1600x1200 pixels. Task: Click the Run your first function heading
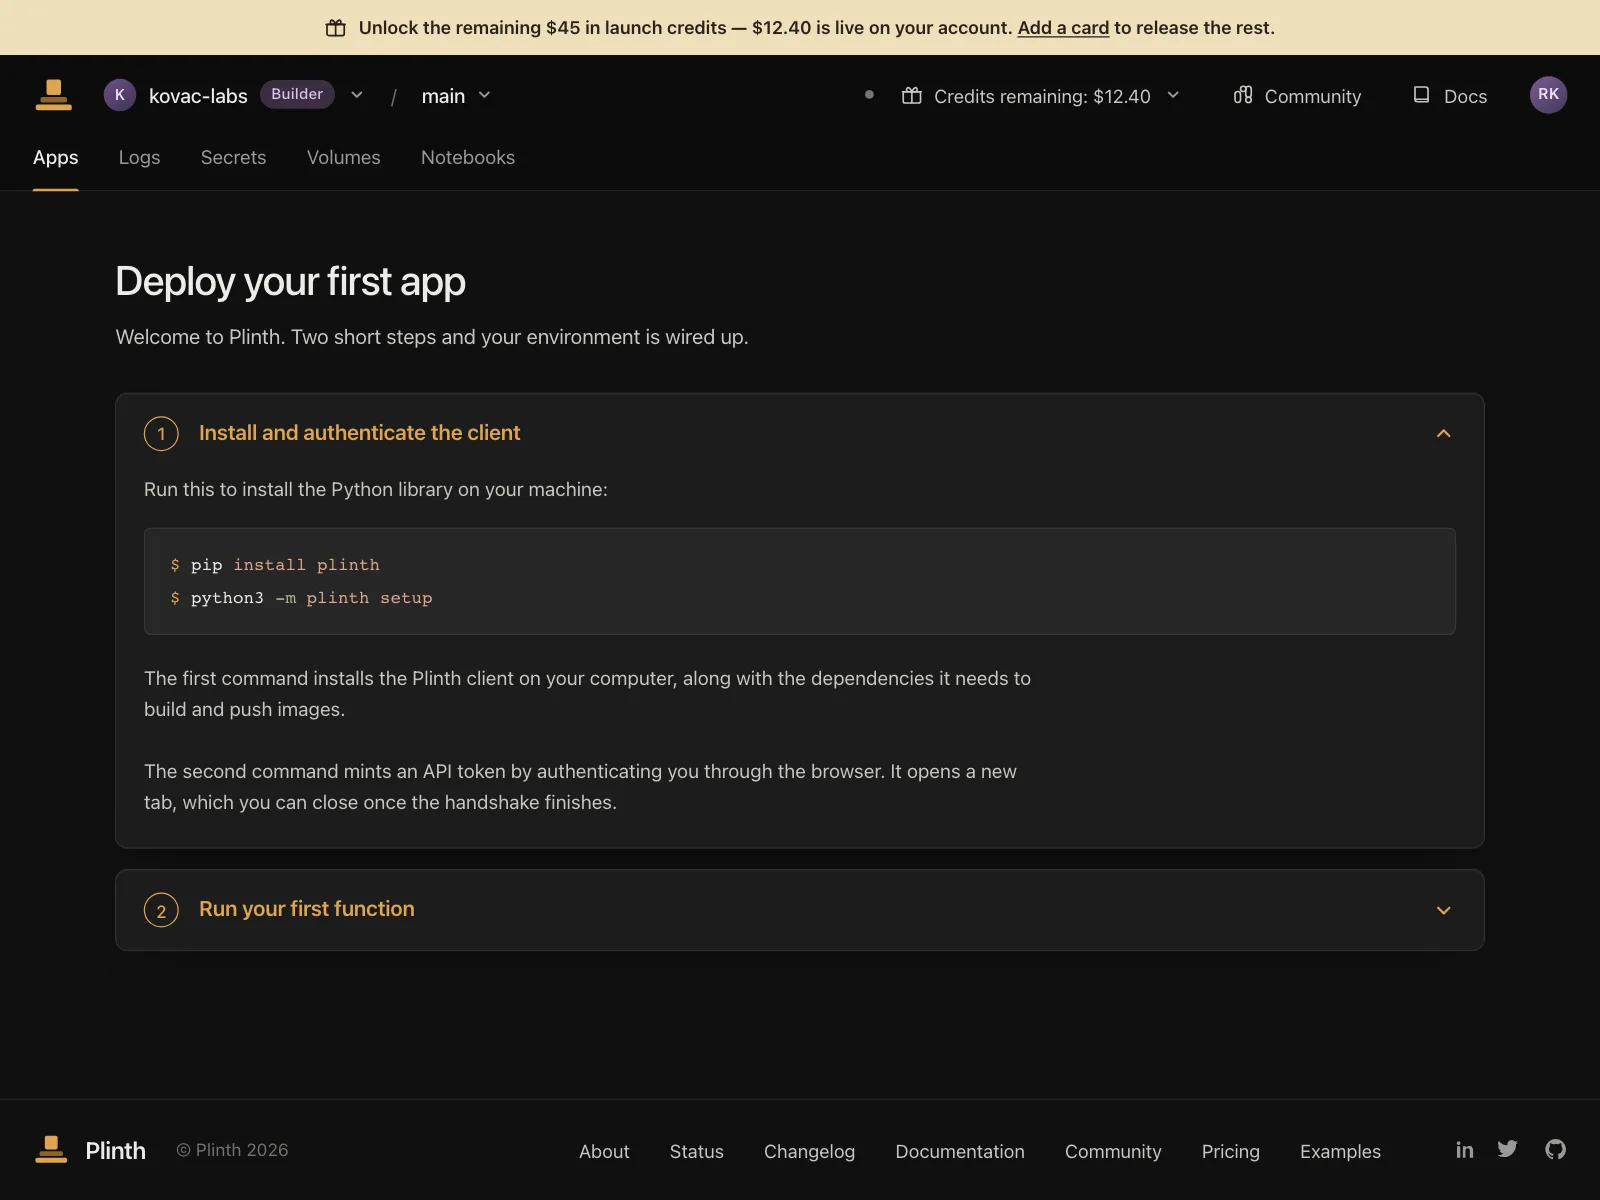point(306,909)
